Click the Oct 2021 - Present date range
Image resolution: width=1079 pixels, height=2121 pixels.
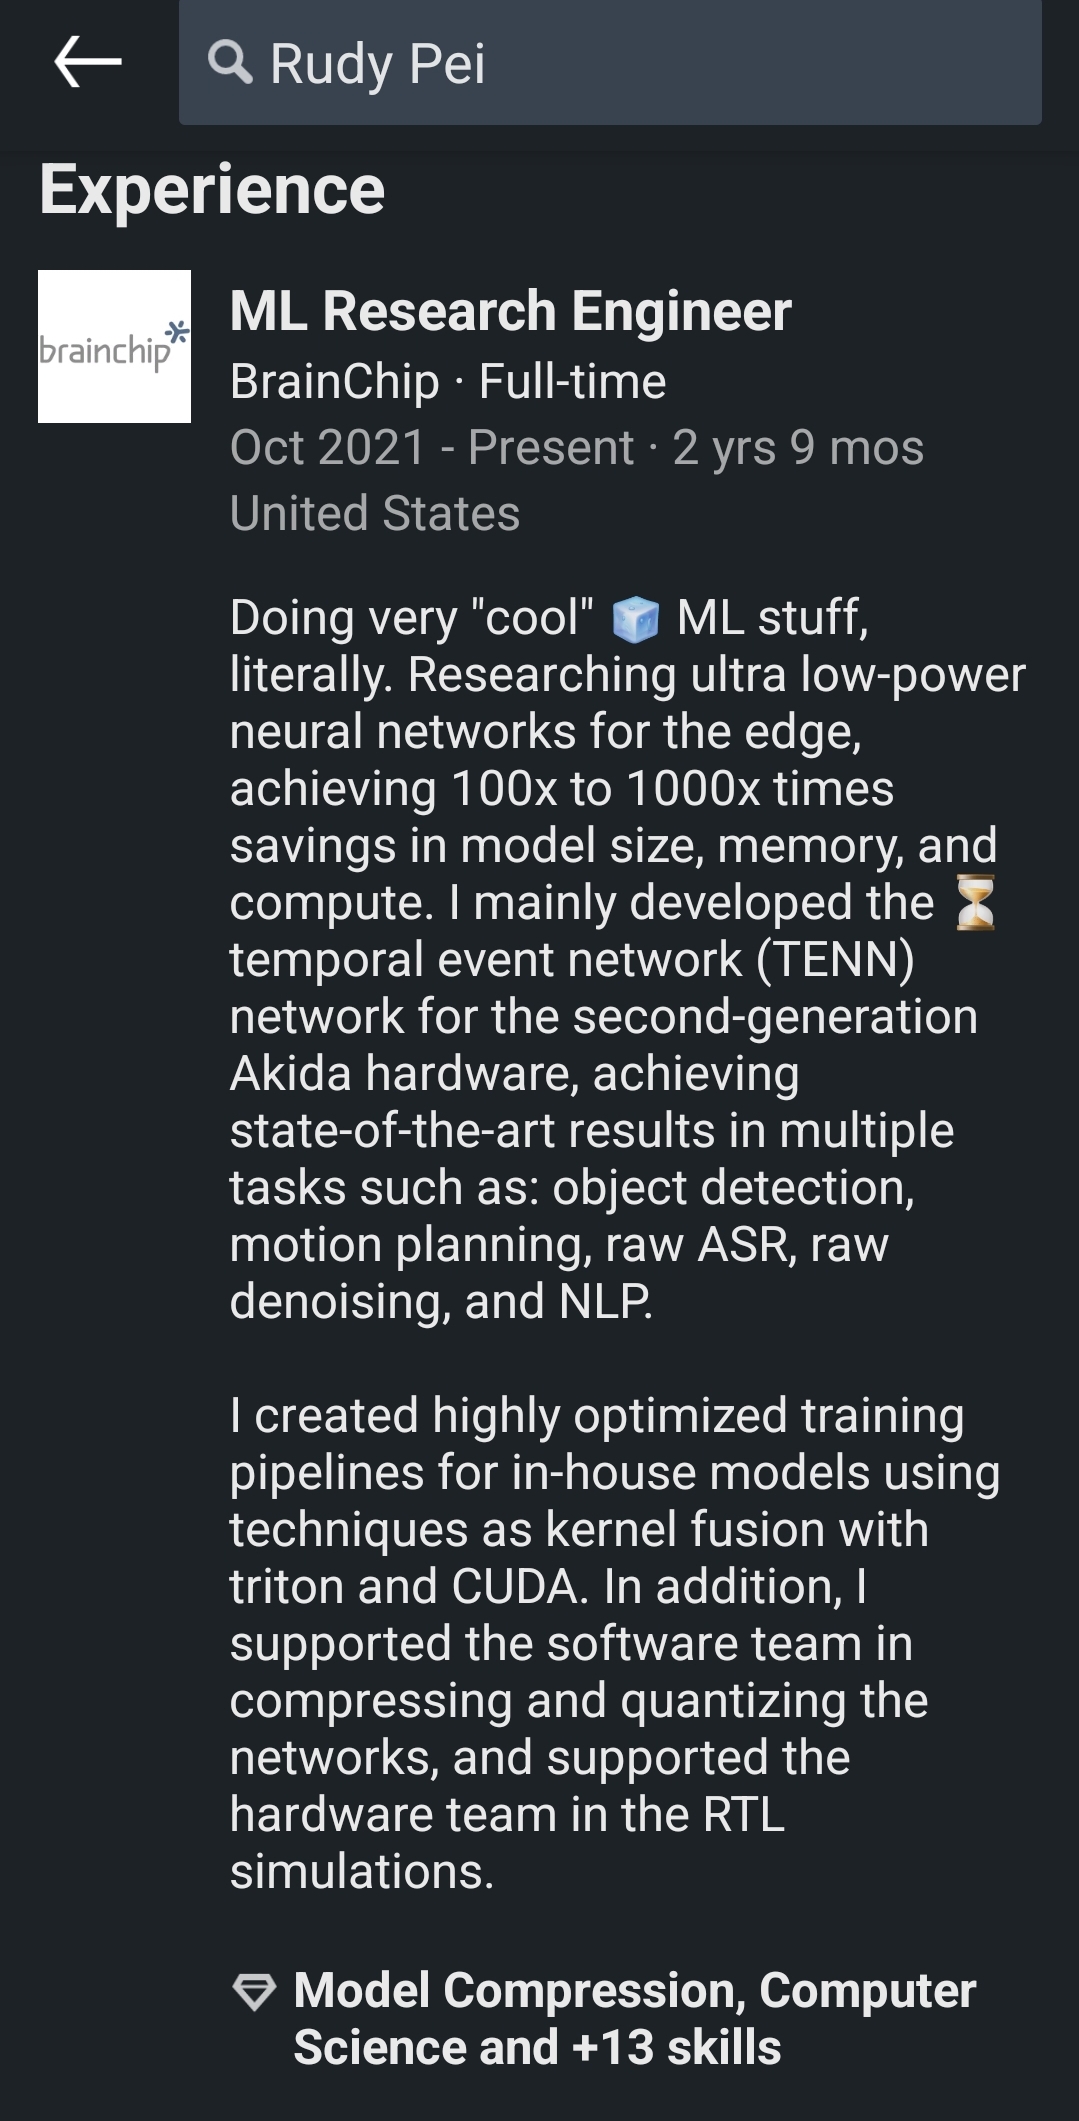[x=432, y=447]
